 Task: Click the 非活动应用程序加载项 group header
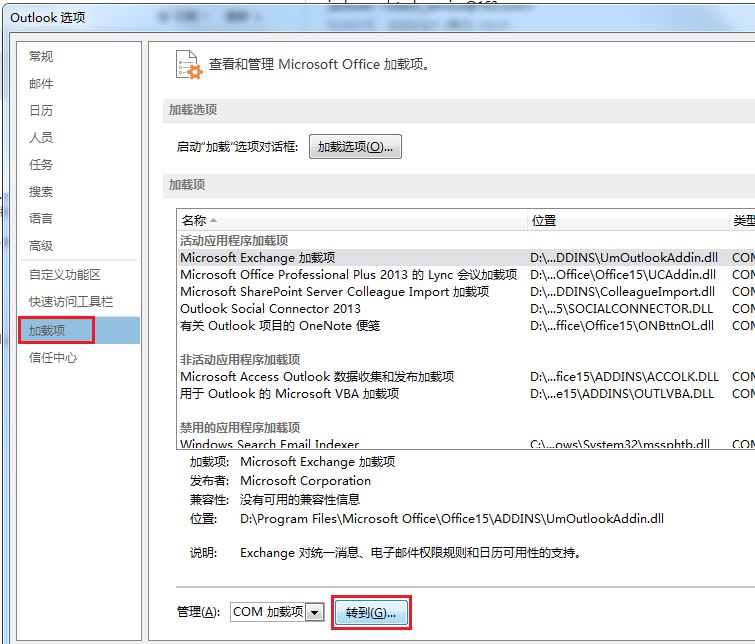[240, 359]
